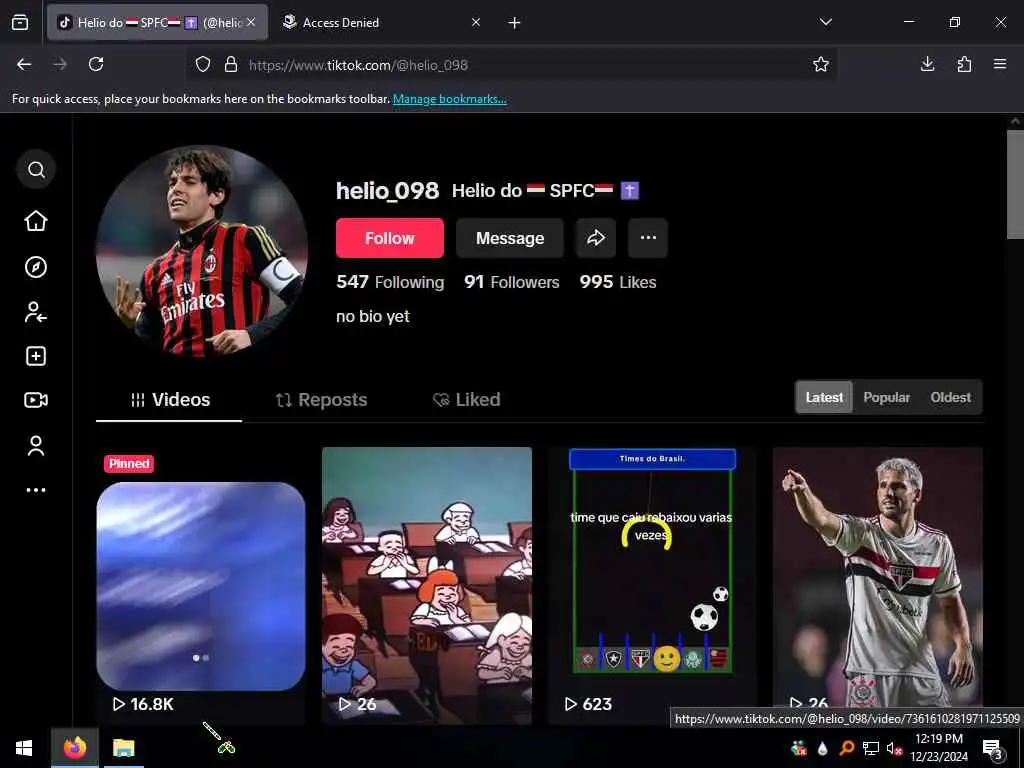Open TikTok search icon in sidebar
The image size is (1024, 768).
tap(36, 170)
